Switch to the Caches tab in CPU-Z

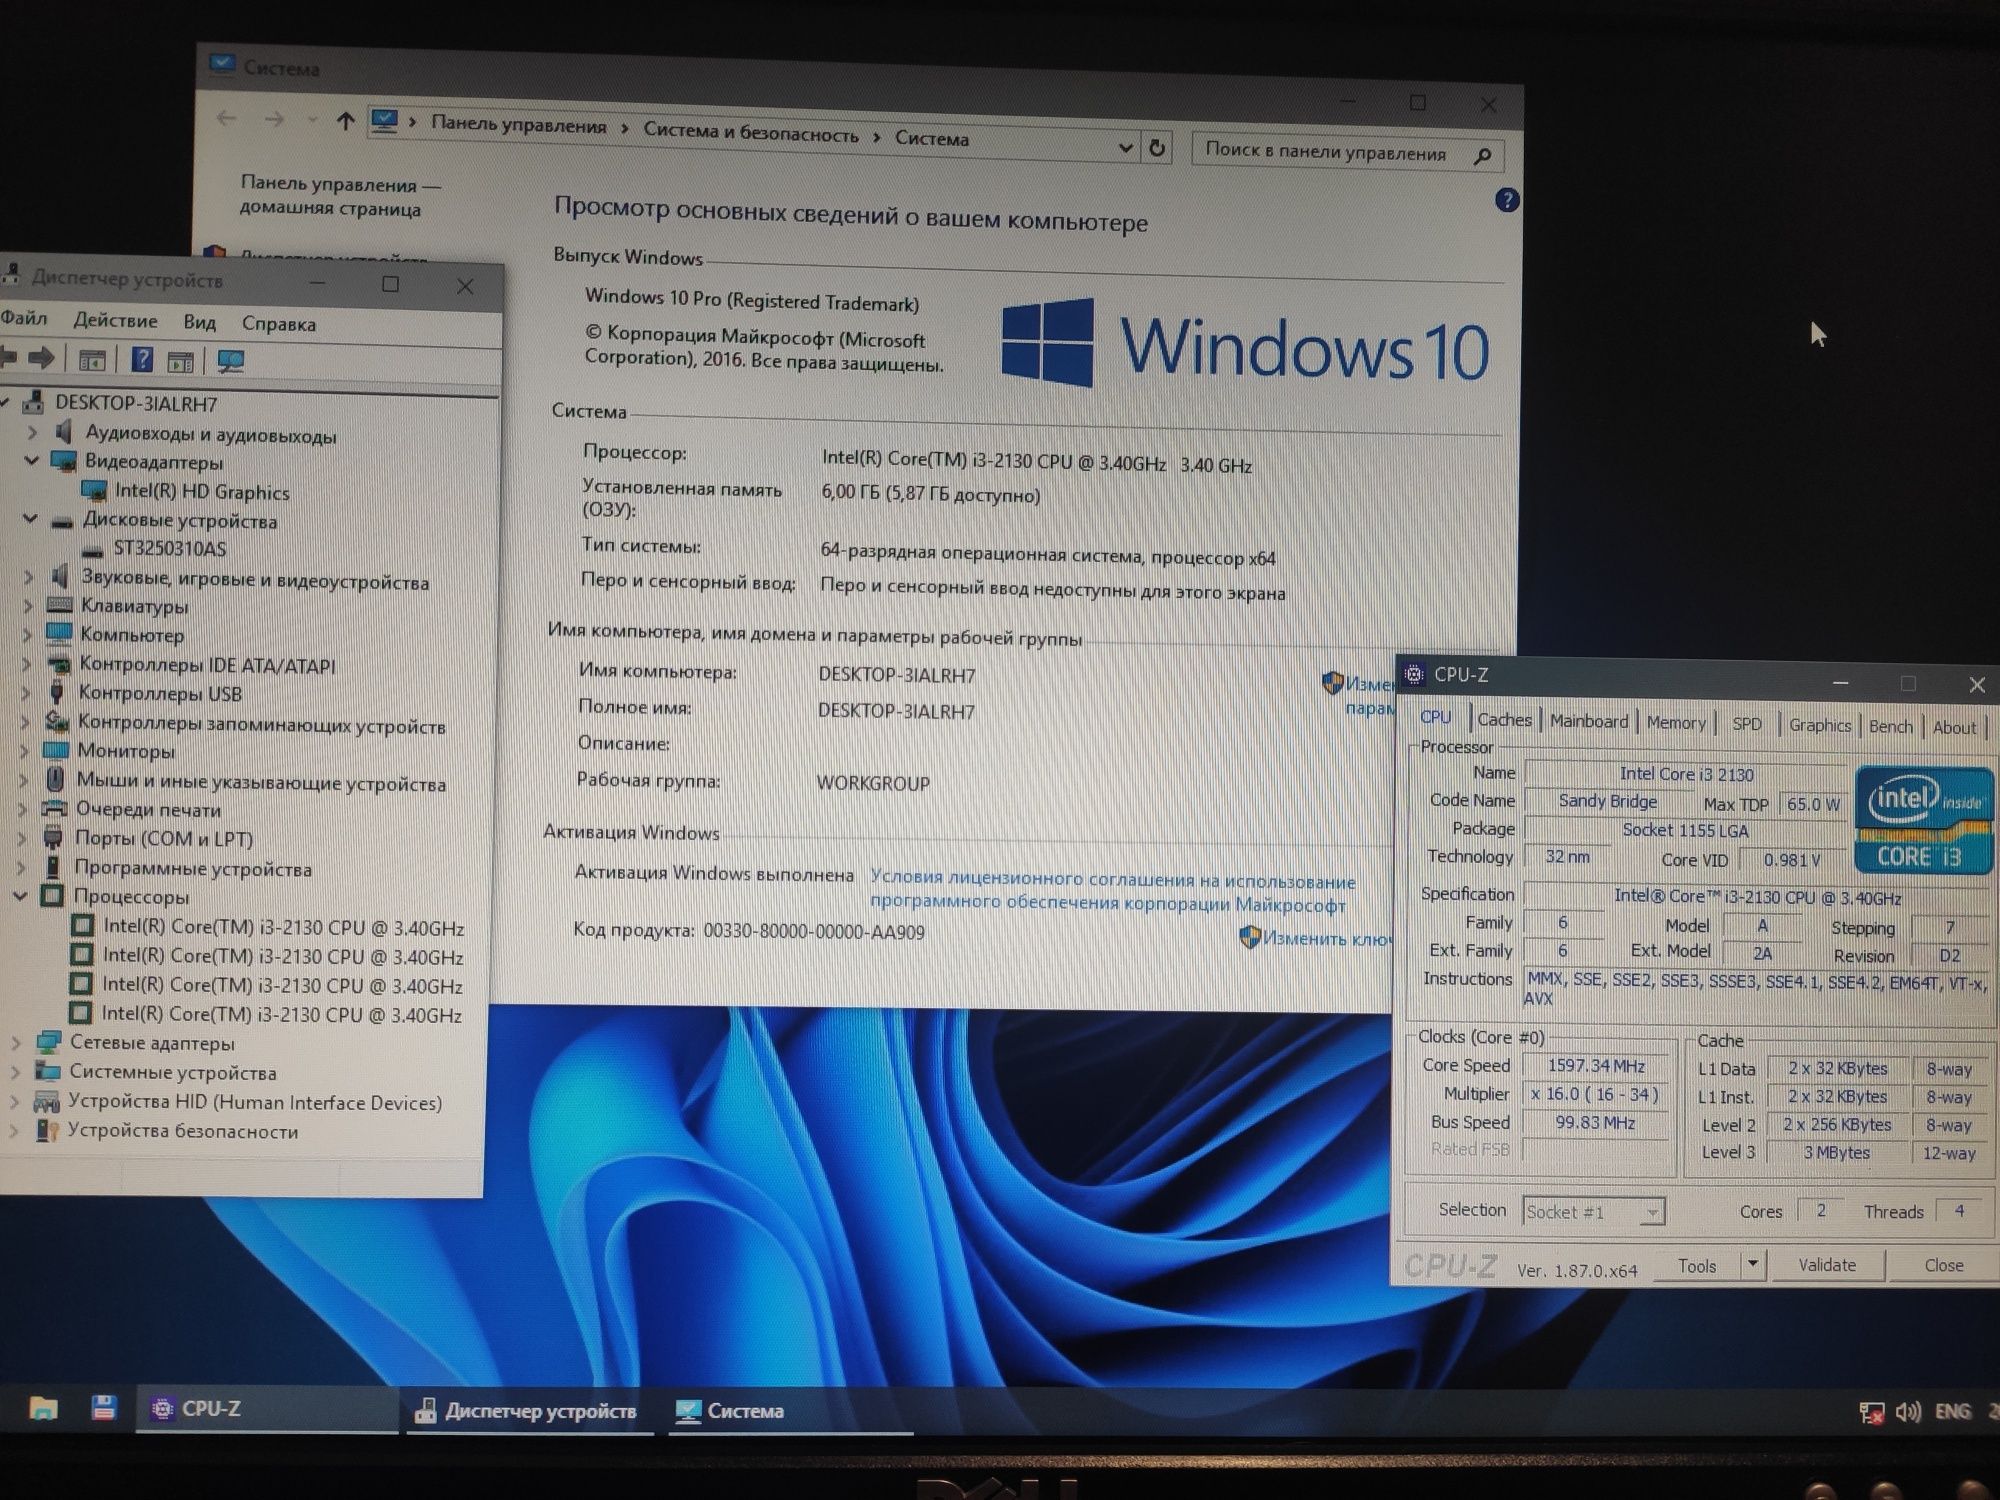(1504, 719)
